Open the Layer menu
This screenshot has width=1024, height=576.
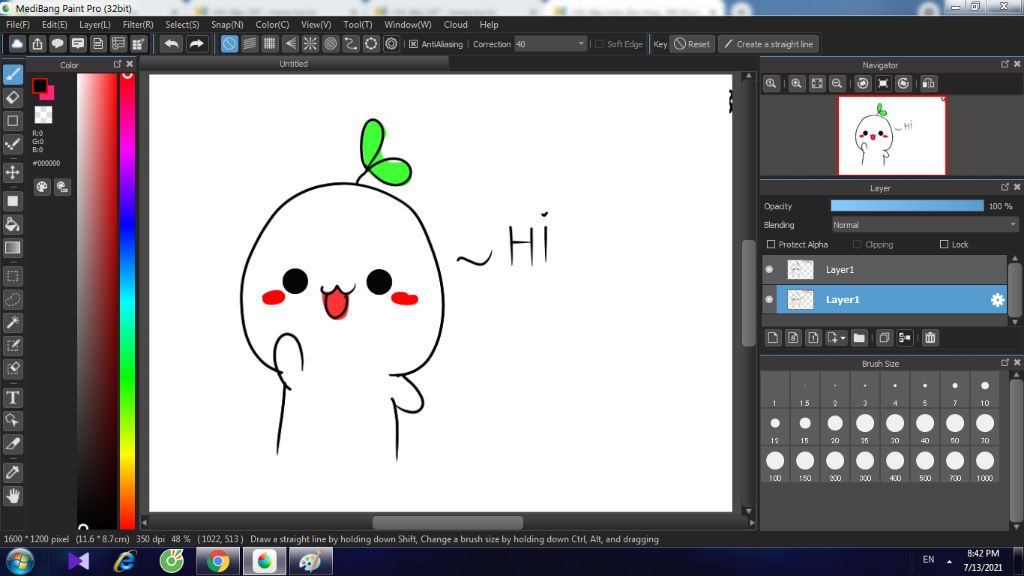[95, 24]
